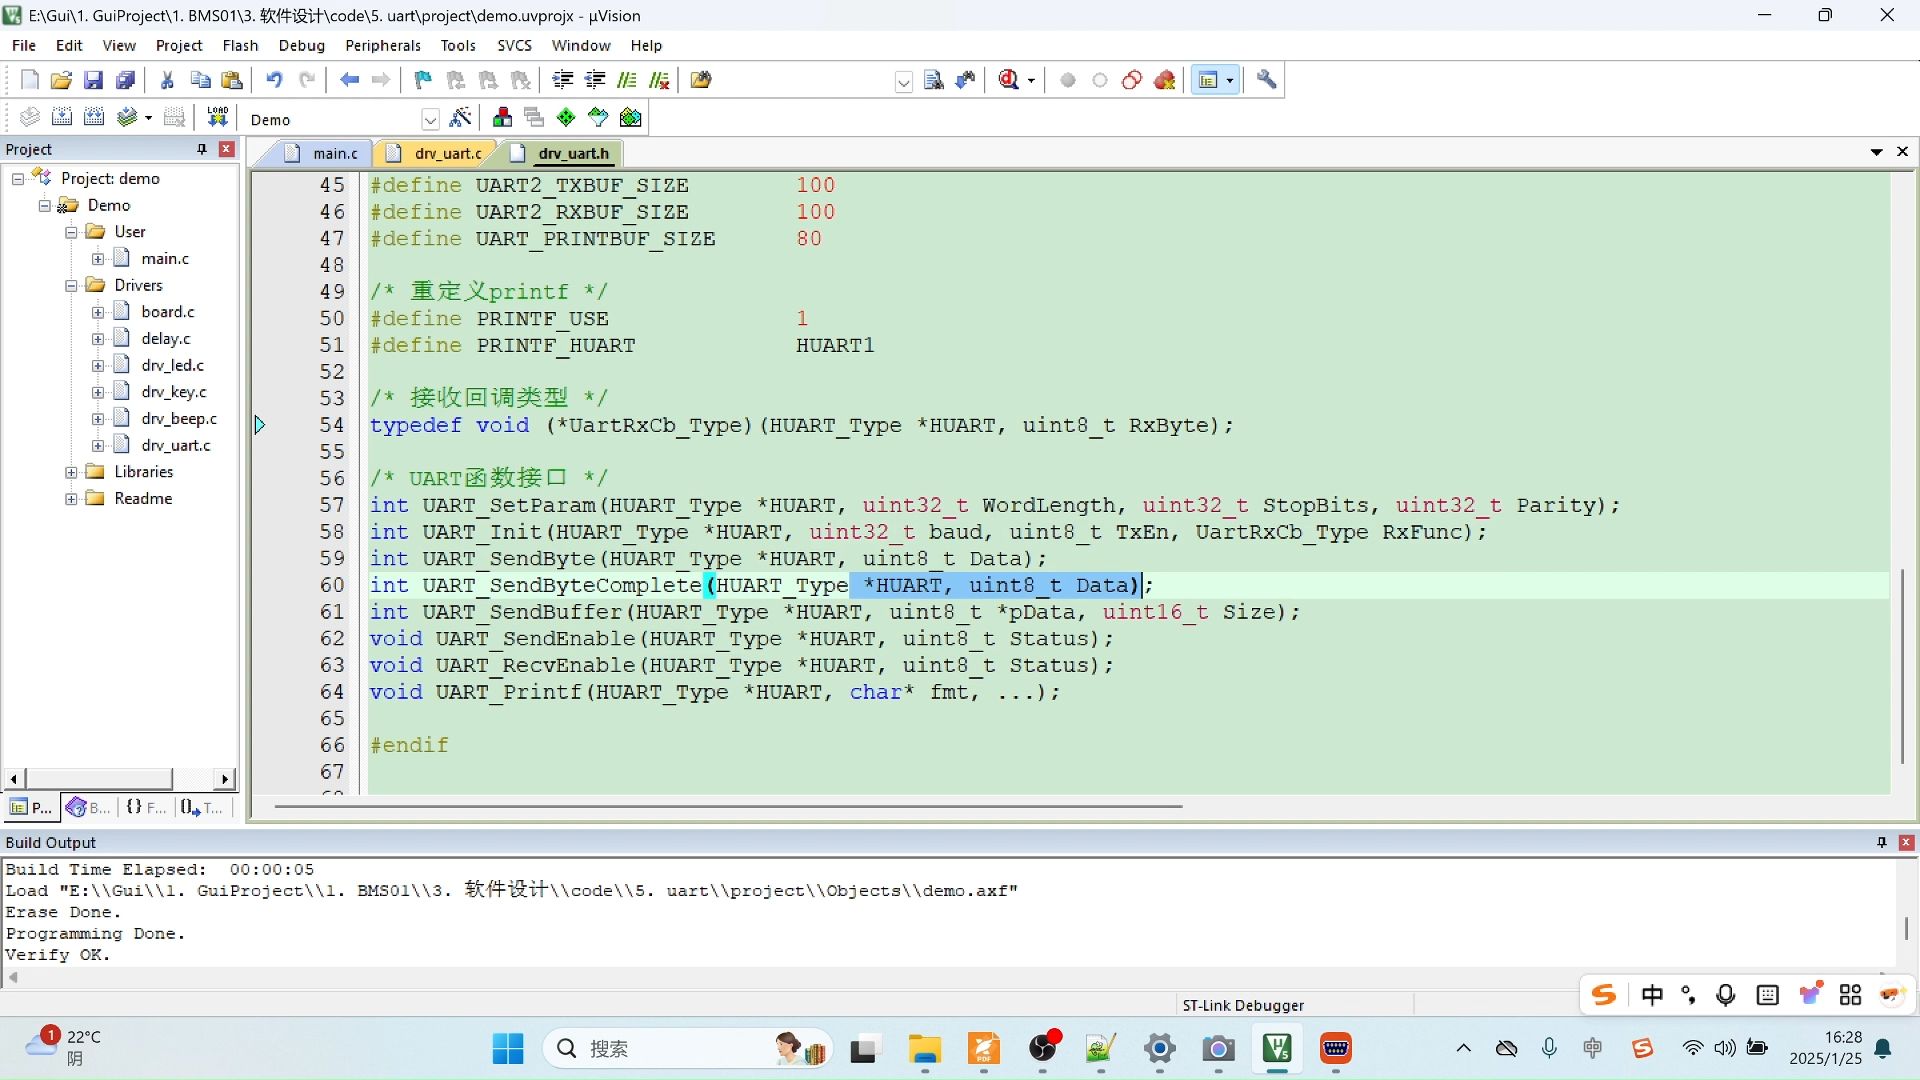1920x1080 pixels.
Task: Switch to the drv_uart.c tab
Action: pyautogui.click(x=447, y=153)
